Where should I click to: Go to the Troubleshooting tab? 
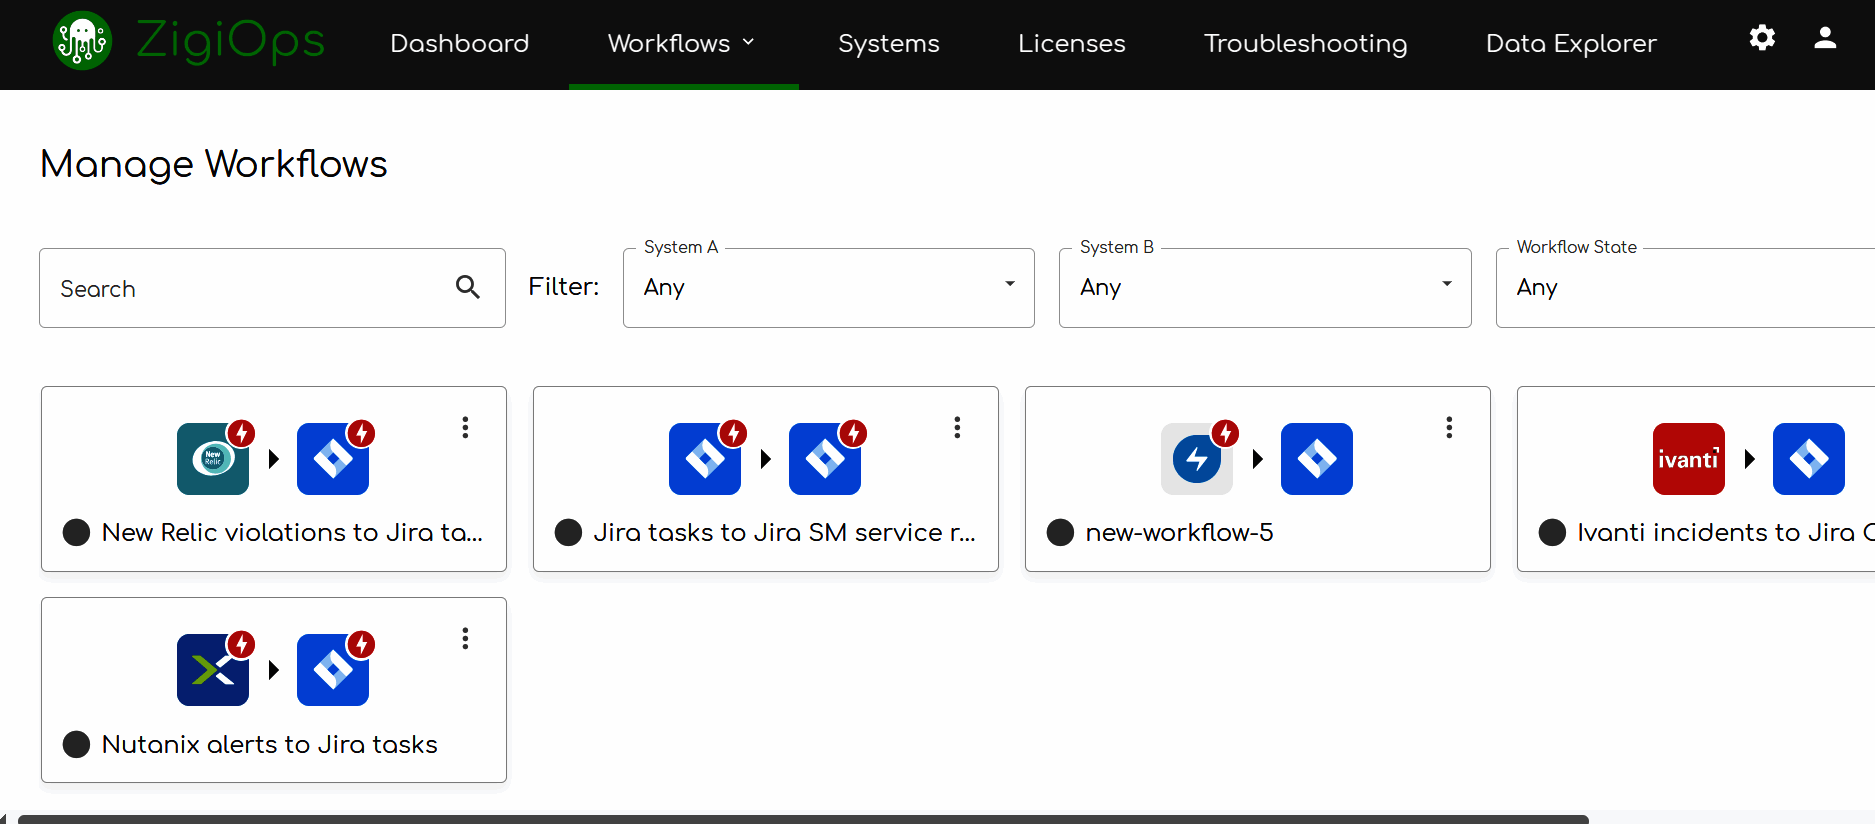[1305, 43]
